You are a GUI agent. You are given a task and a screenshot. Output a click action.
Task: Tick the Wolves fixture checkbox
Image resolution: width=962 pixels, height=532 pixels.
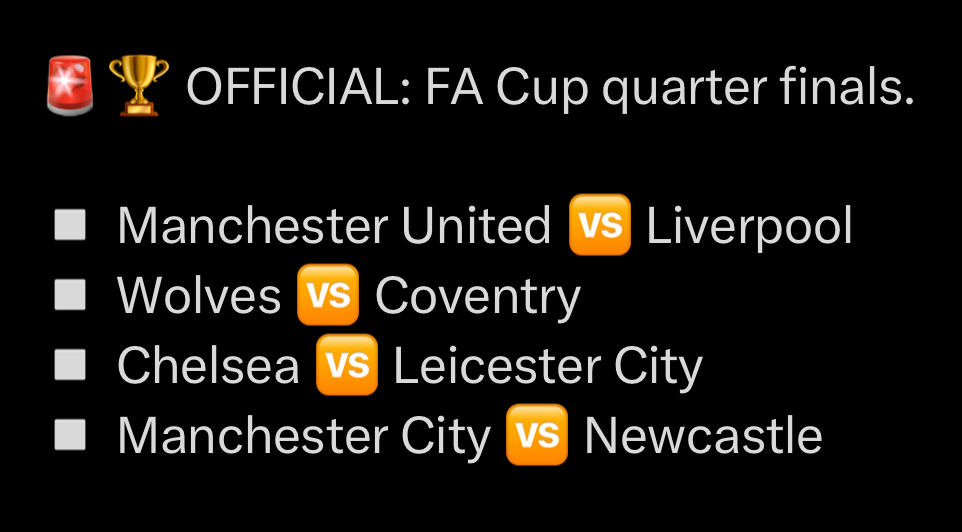coord(69,295)
